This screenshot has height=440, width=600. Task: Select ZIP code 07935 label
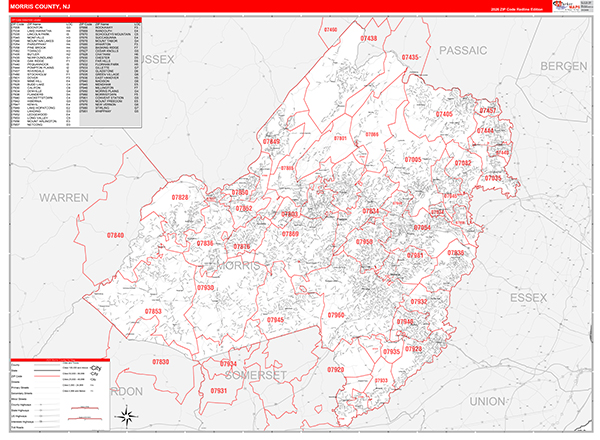point(391,352)
